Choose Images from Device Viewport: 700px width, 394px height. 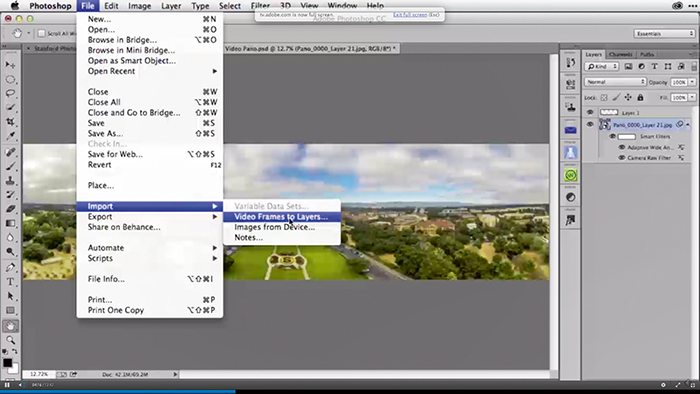(281, 227)
